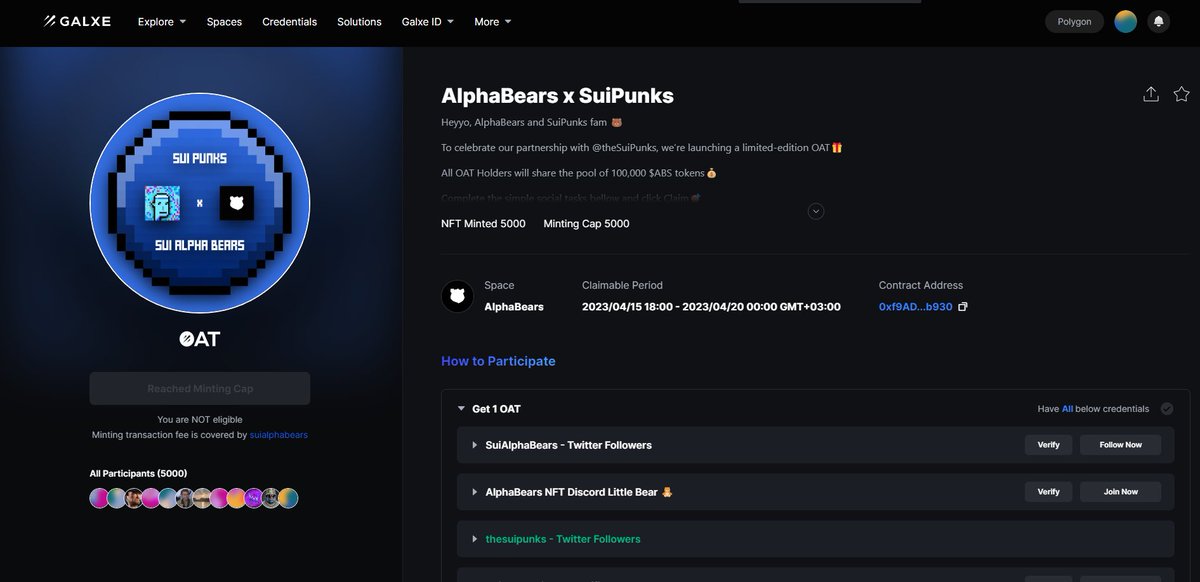Collapse the Get 1 OAT section
Image resolution: width=1200 pixels, height=582 pixels.
[x=461, y=409]
